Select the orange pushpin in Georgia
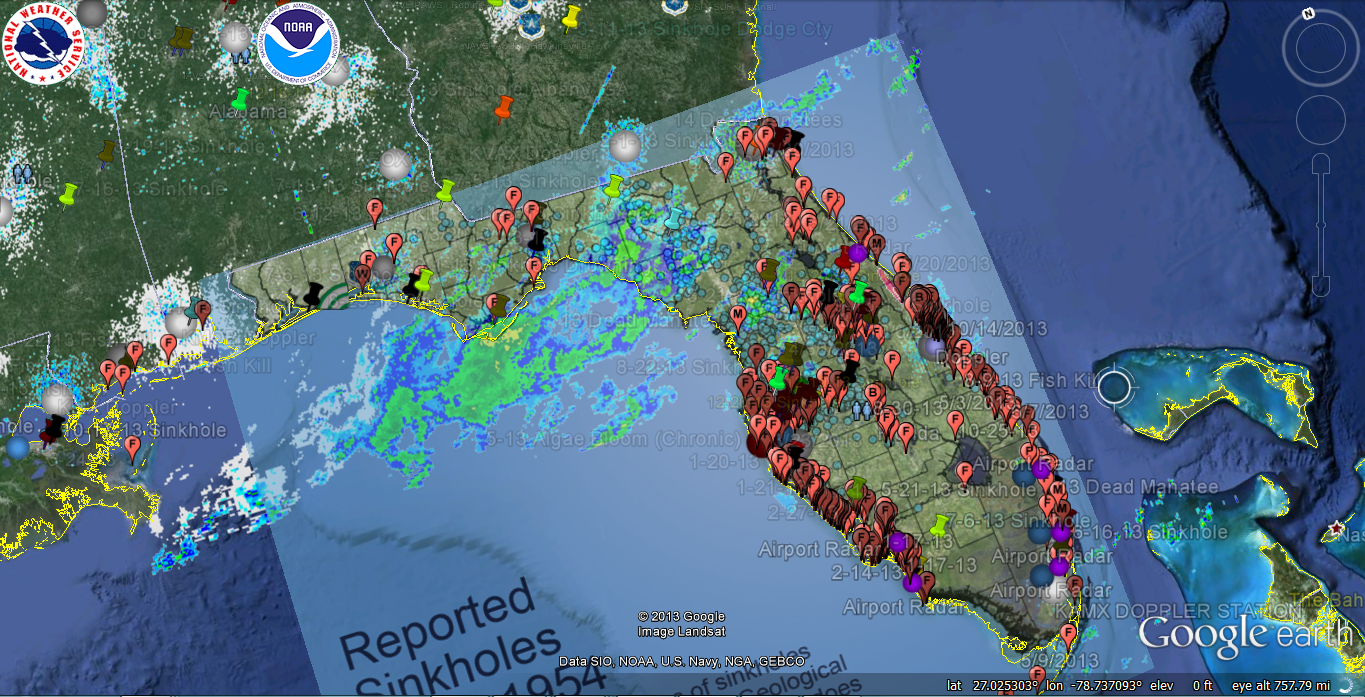This screenshot has width=1365, height=697. click(503, 106)
